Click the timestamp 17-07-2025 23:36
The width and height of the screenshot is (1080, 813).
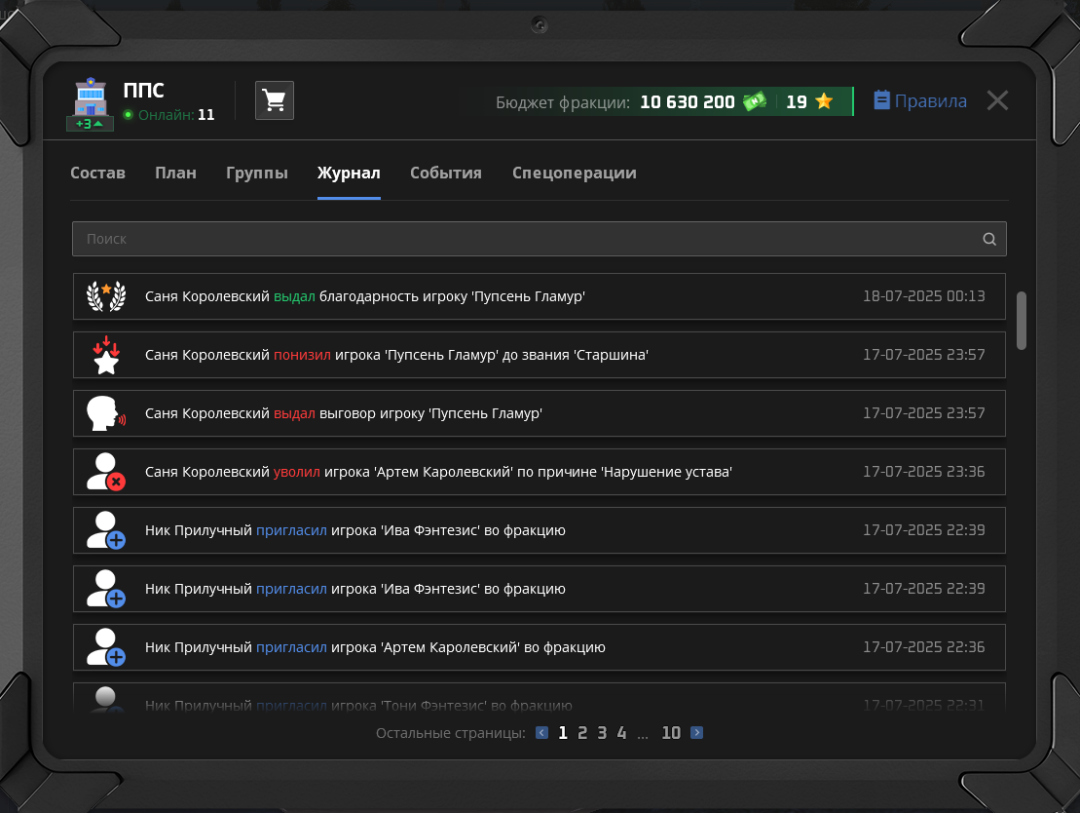tap(924, 472)
